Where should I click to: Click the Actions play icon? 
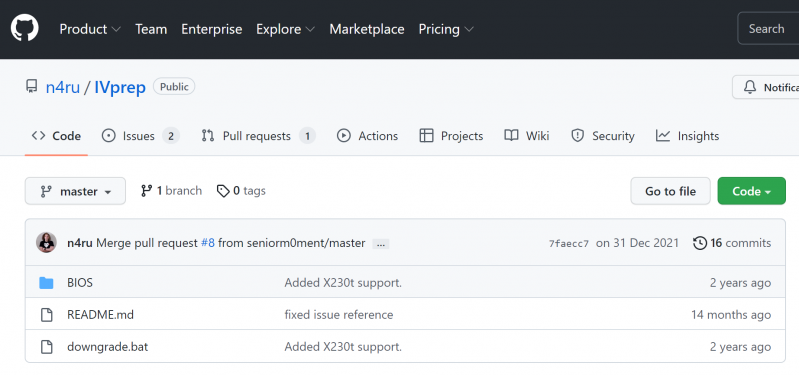[x=344, y=136]
